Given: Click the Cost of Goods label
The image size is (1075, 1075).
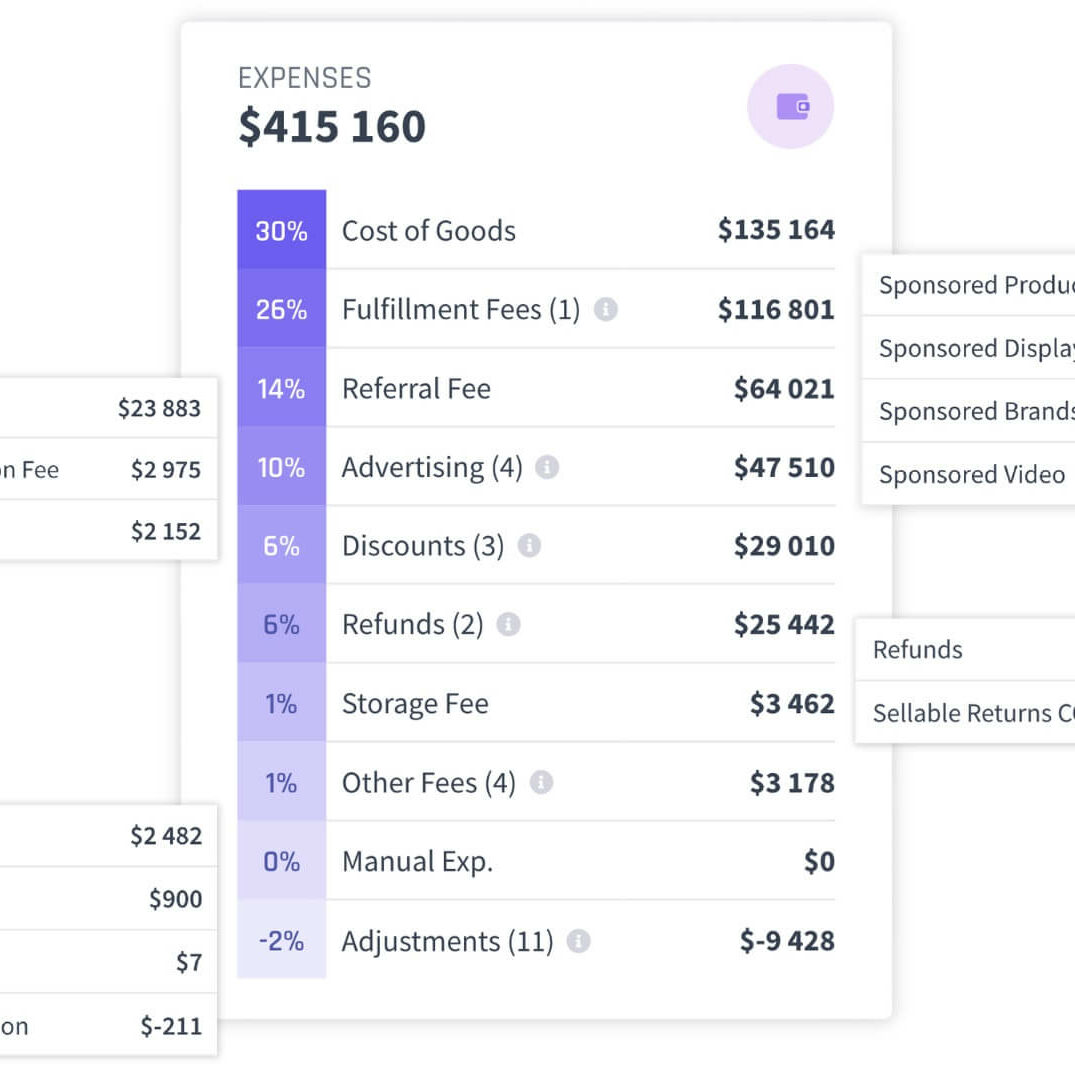Looking at the screenshot, I should tap(428, 231).
